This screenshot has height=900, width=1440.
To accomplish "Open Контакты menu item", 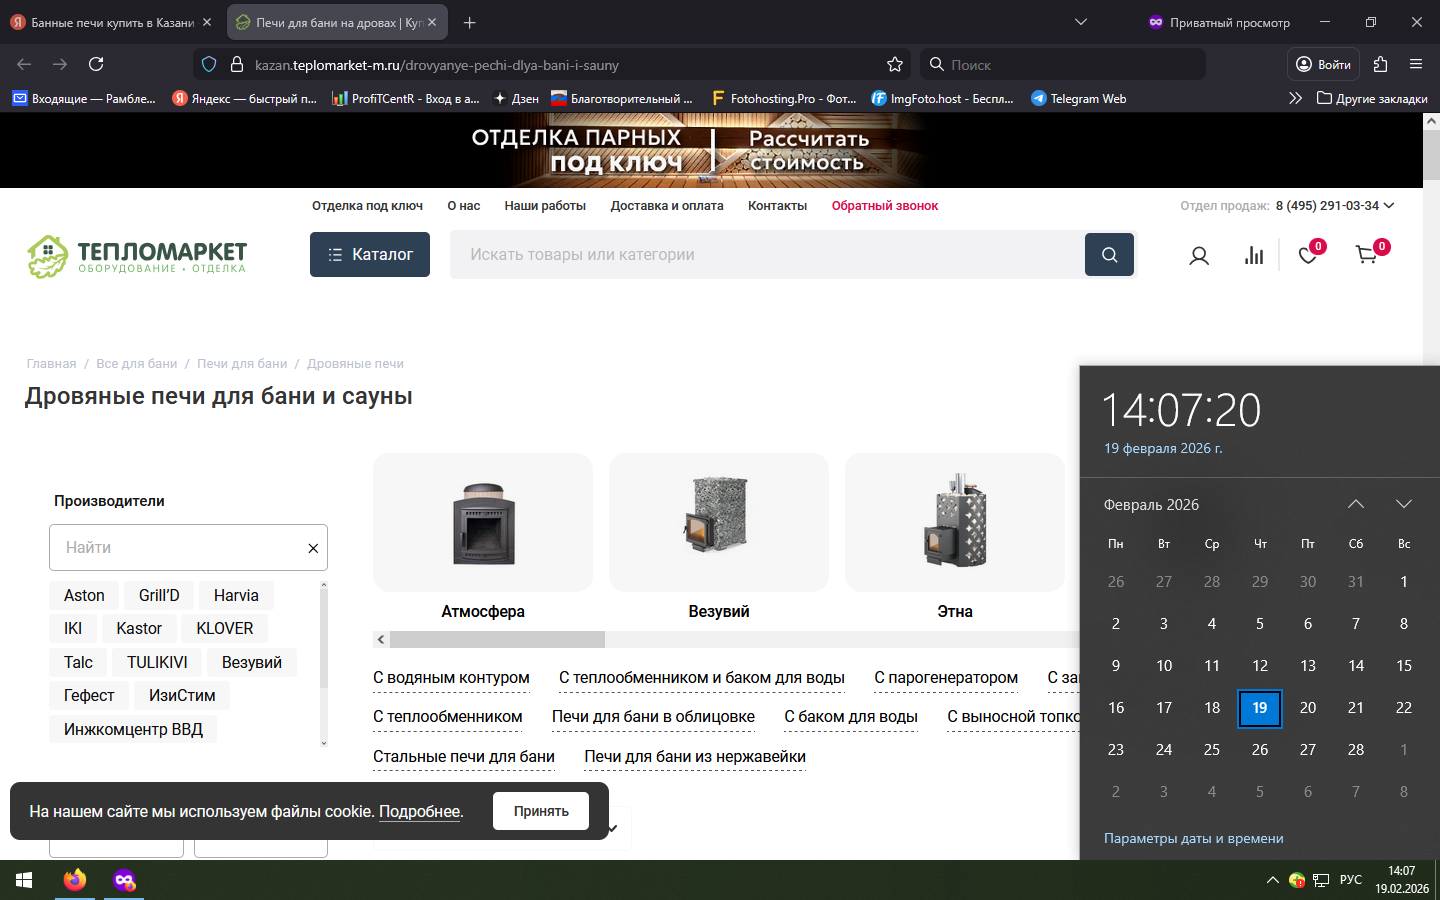I will point(777,206).
